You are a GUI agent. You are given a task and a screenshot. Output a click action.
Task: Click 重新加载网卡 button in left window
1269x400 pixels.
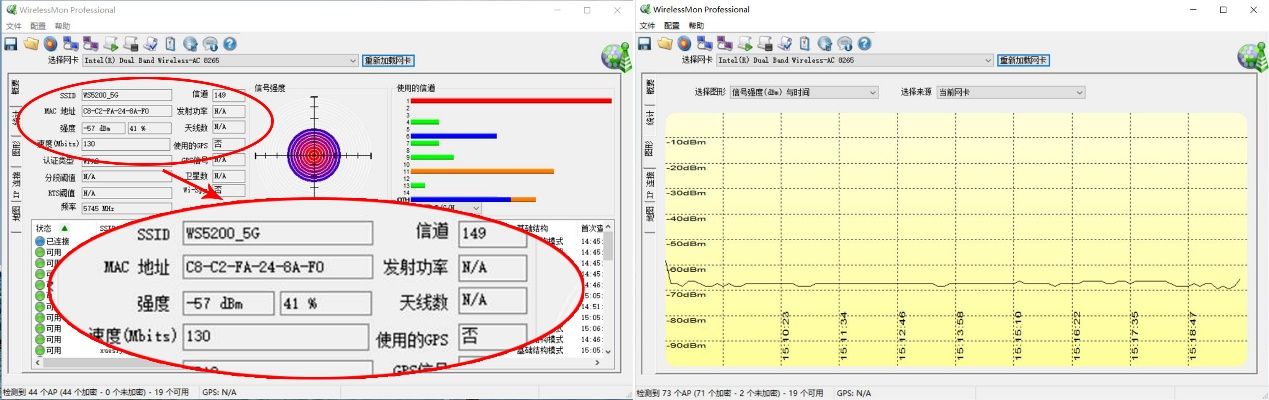[387, 61]
